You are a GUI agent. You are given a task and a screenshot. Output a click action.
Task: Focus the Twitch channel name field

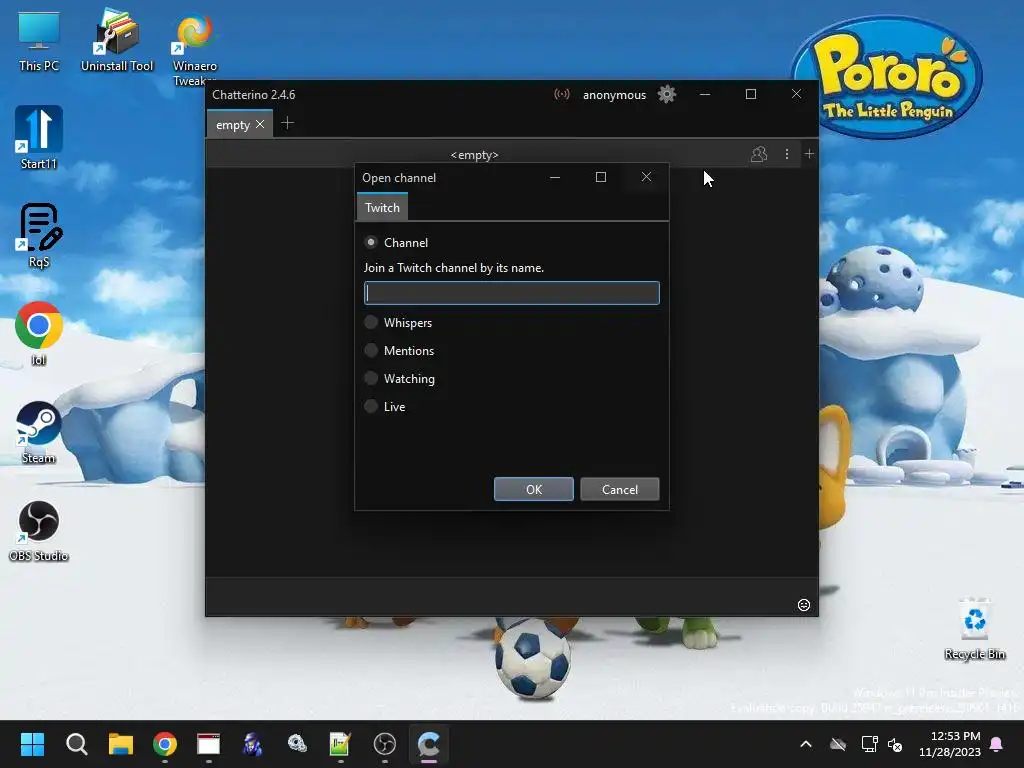click(511, 293)
